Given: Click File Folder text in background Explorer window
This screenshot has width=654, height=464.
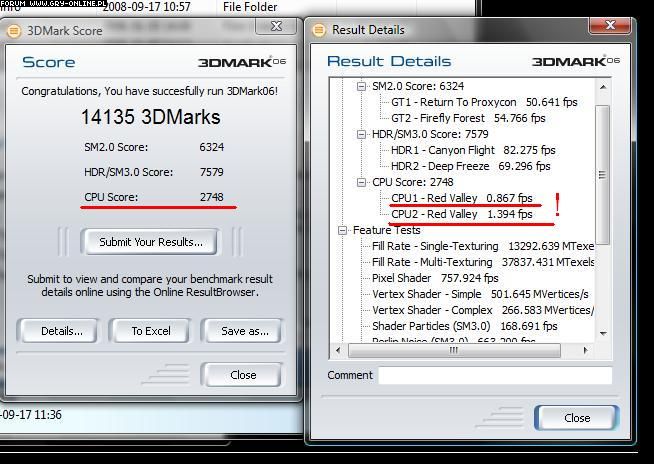Looking at the screenshot, I should coord(250,7).
